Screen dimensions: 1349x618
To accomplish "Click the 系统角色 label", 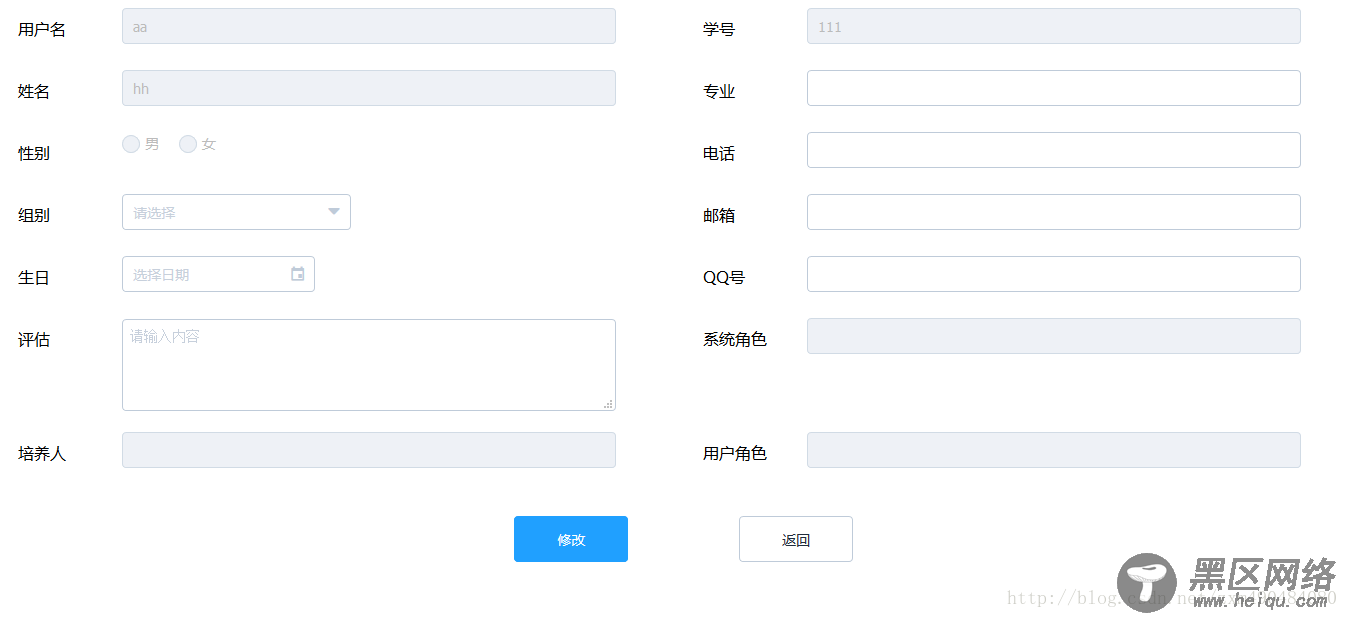I will click(x=735, y=339).
